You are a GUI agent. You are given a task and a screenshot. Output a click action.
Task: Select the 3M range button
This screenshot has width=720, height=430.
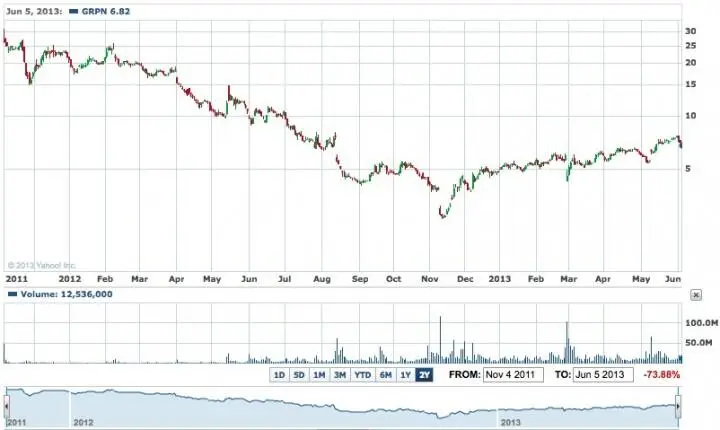[x=340, y=375]
